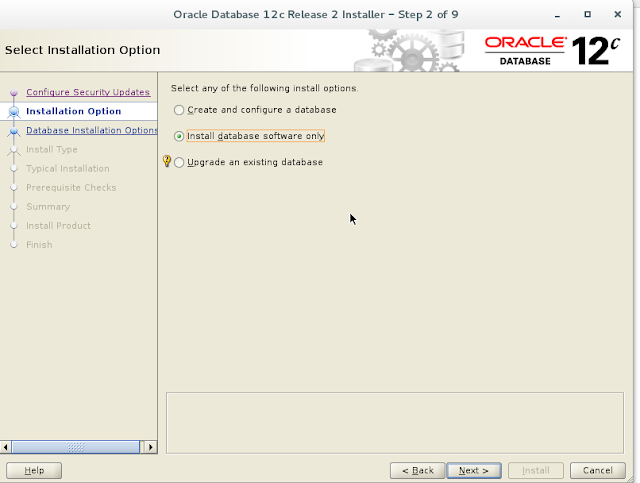Click the Configure Security Updates step bullet icon
The width and height of the screenshot is (640, 483).
click(x=14, y=93)
